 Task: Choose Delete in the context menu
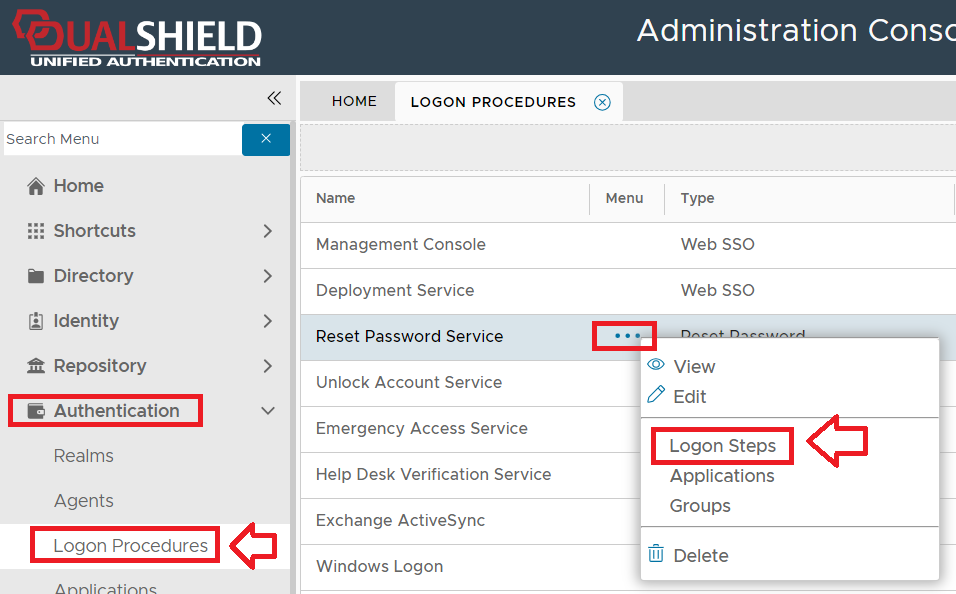(700, 555)
